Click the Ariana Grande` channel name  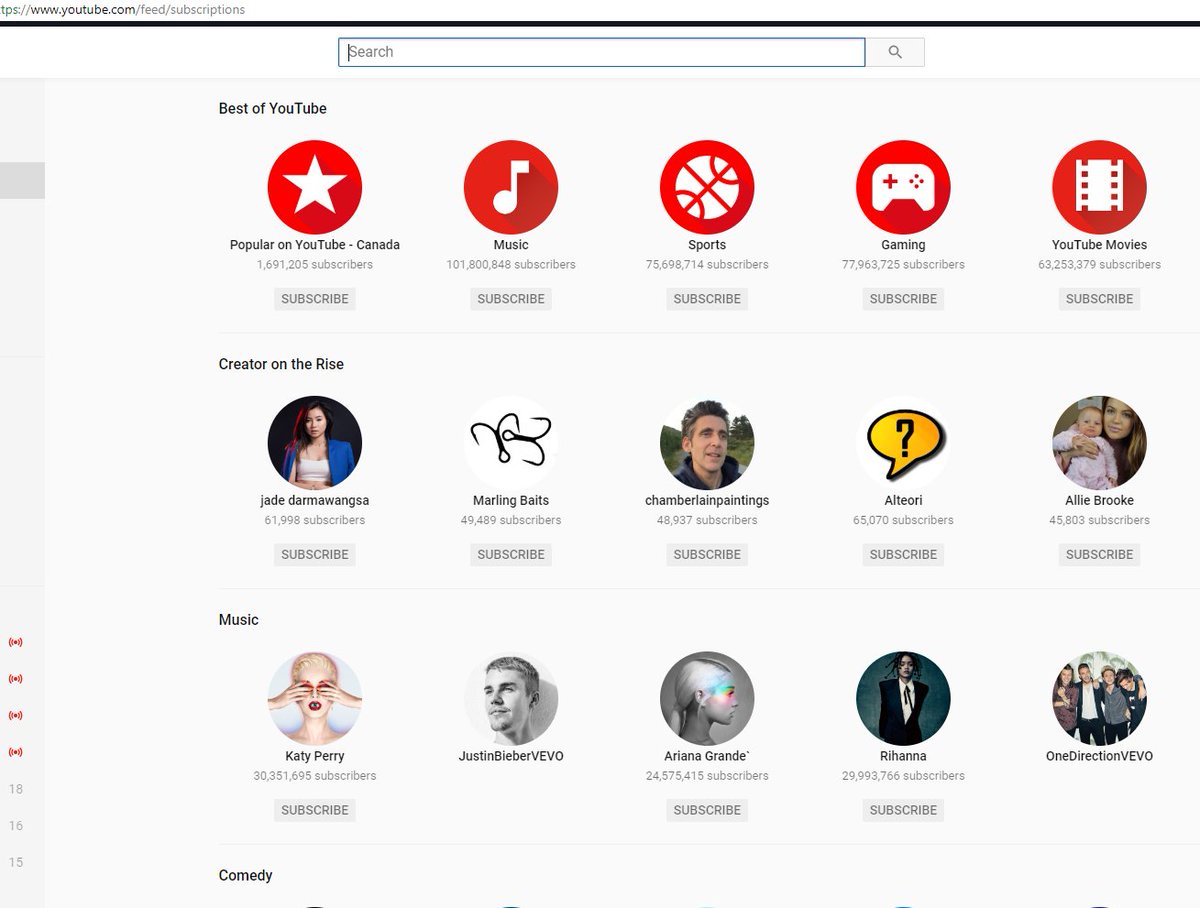[x=707, y=757]
